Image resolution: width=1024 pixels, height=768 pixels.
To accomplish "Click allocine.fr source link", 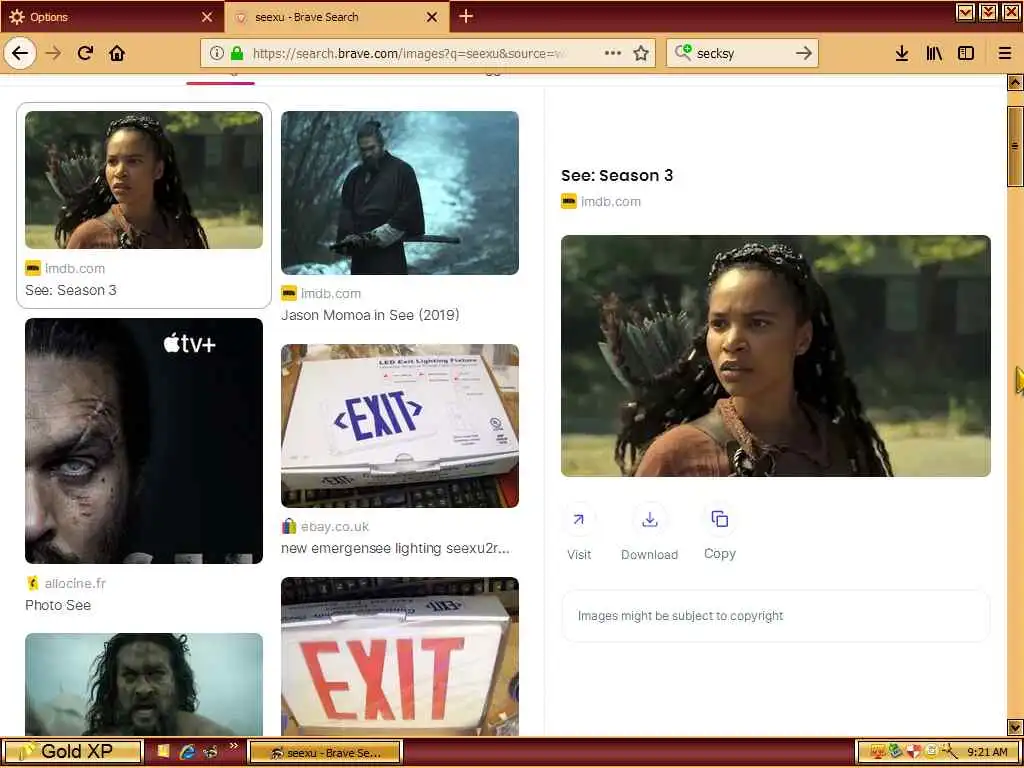I will [75, 583].
